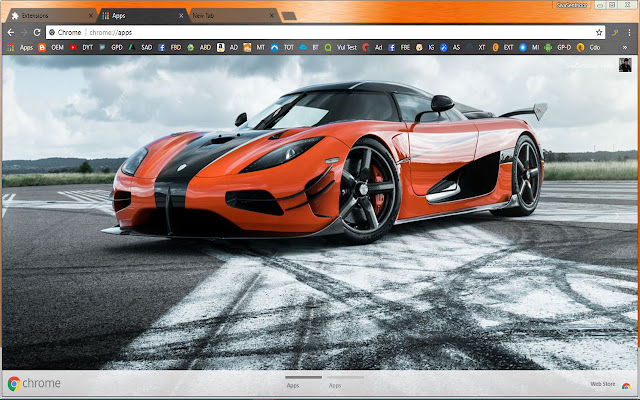Open the ABD bookmark
Image resolution: width=640 pixels, height=400 pixels.
click(199, 47)
